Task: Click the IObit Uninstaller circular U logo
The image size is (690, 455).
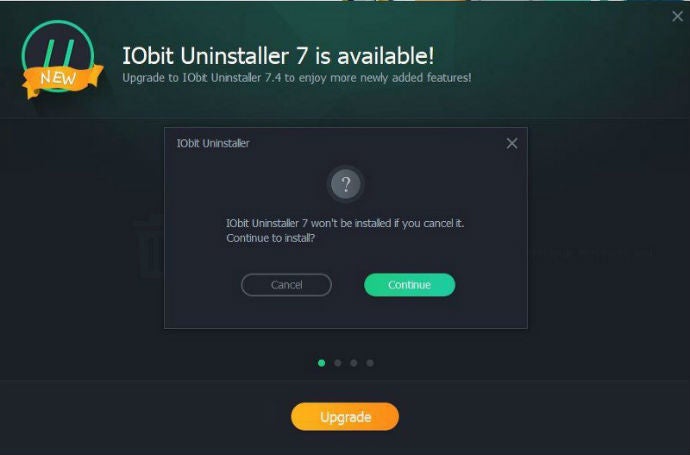Action: point(58,56)
